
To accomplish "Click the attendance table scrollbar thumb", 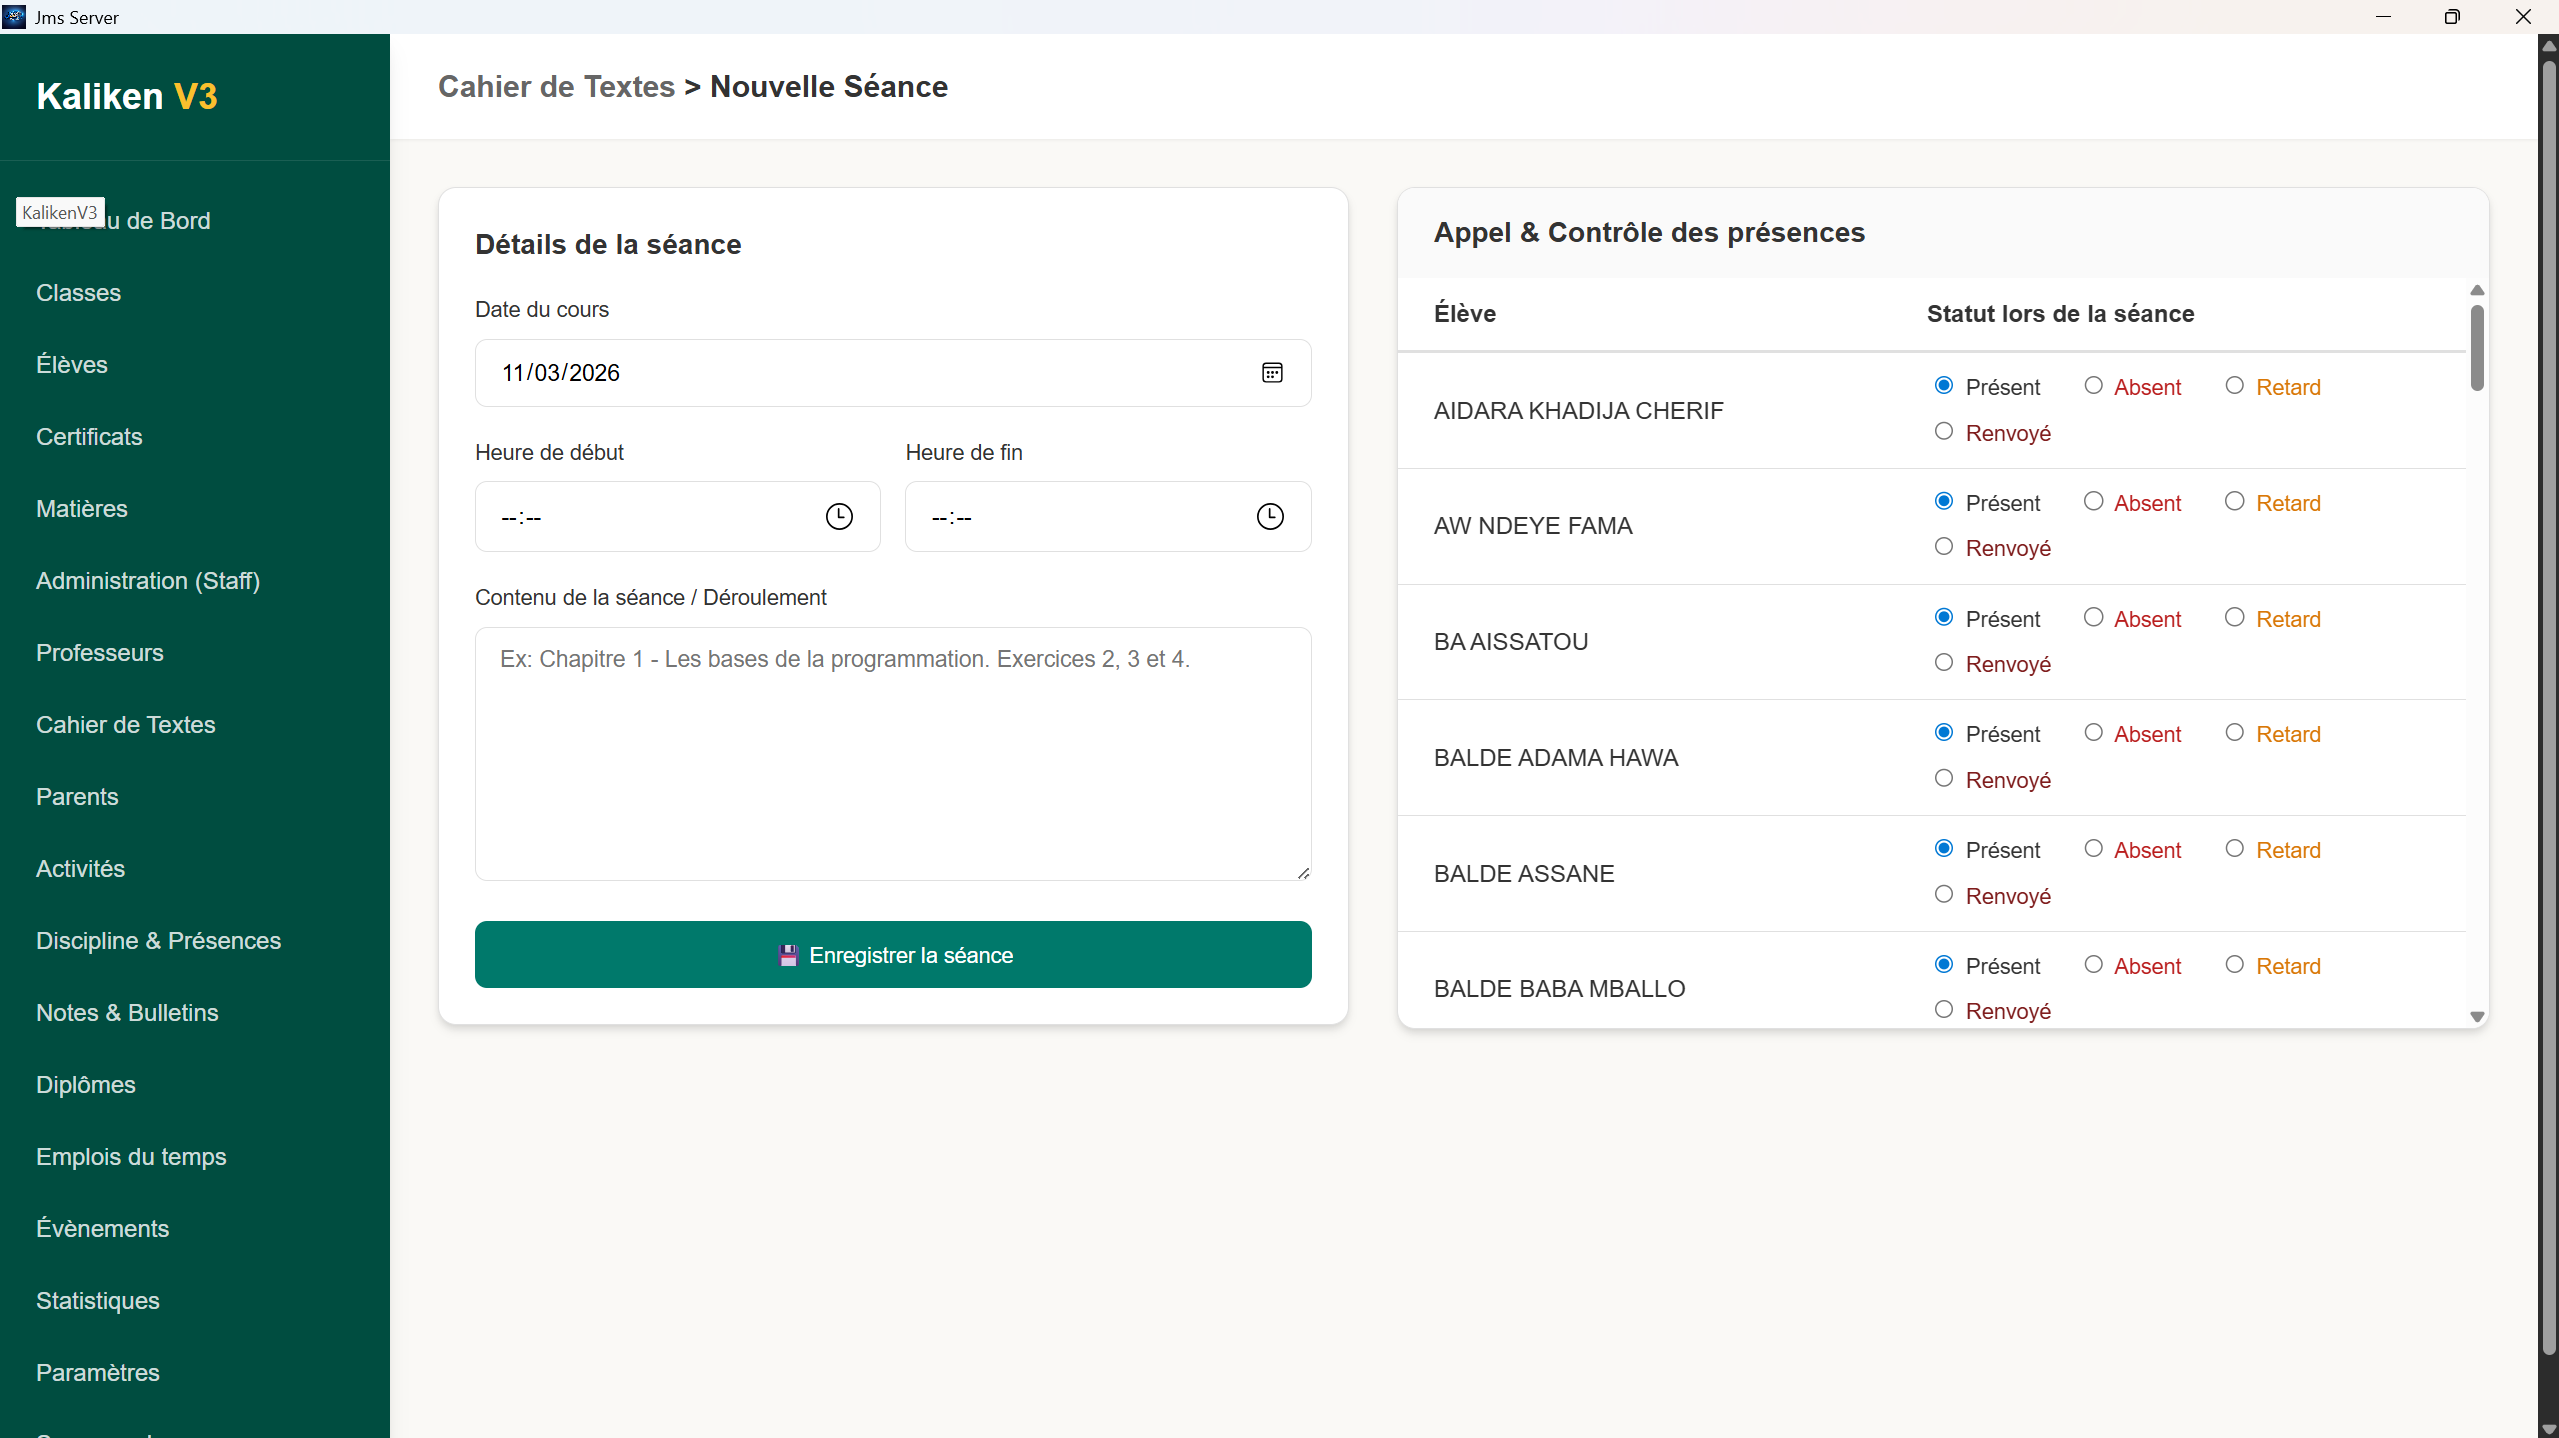I will [x=2476, y=347].
